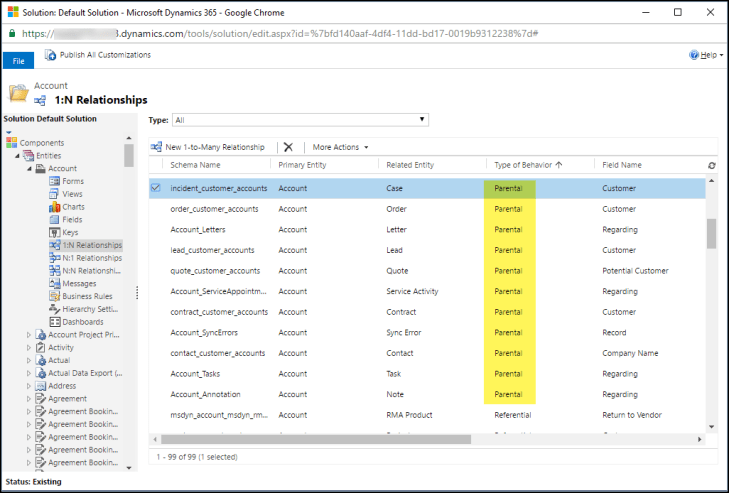Open Dashboards under Account entity
The height and width of the screenshot is (493, 729).
[x=82, y=322]
